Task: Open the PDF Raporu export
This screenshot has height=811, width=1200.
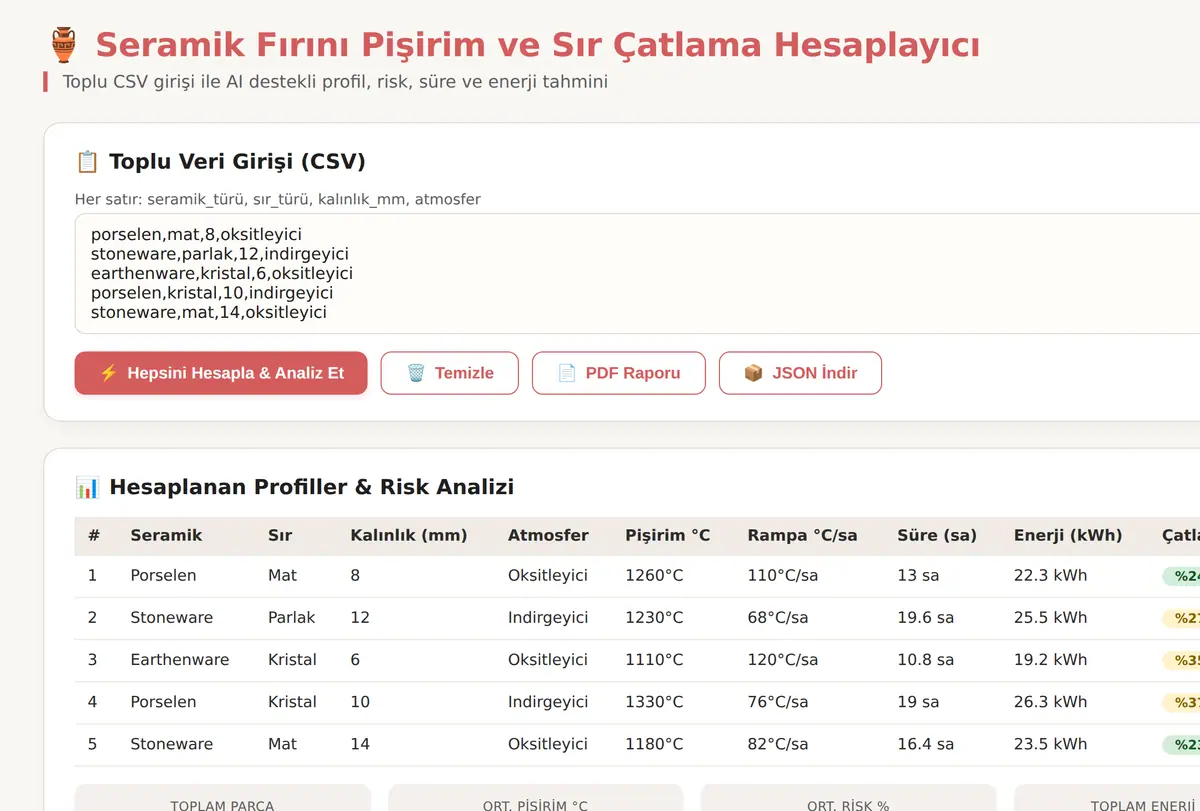Action: tap(619, 373)
